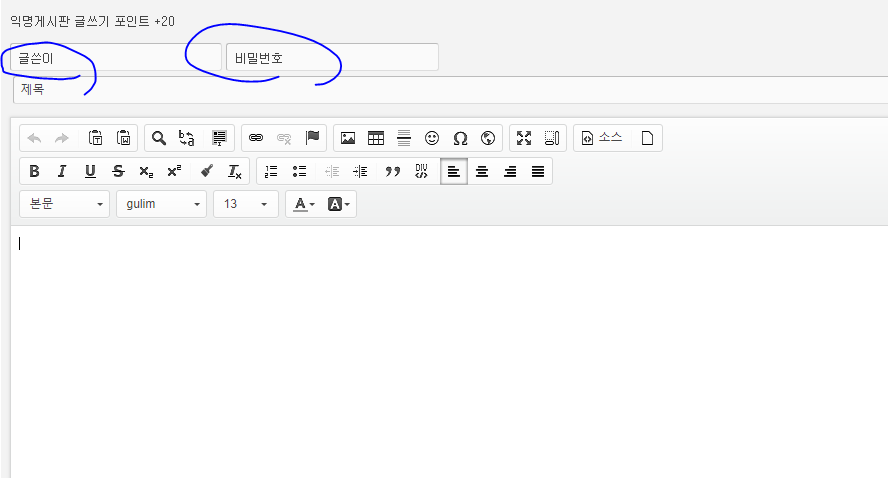
Task: Insert a hyperlink with the link icon
Action: tap(256, 138)
